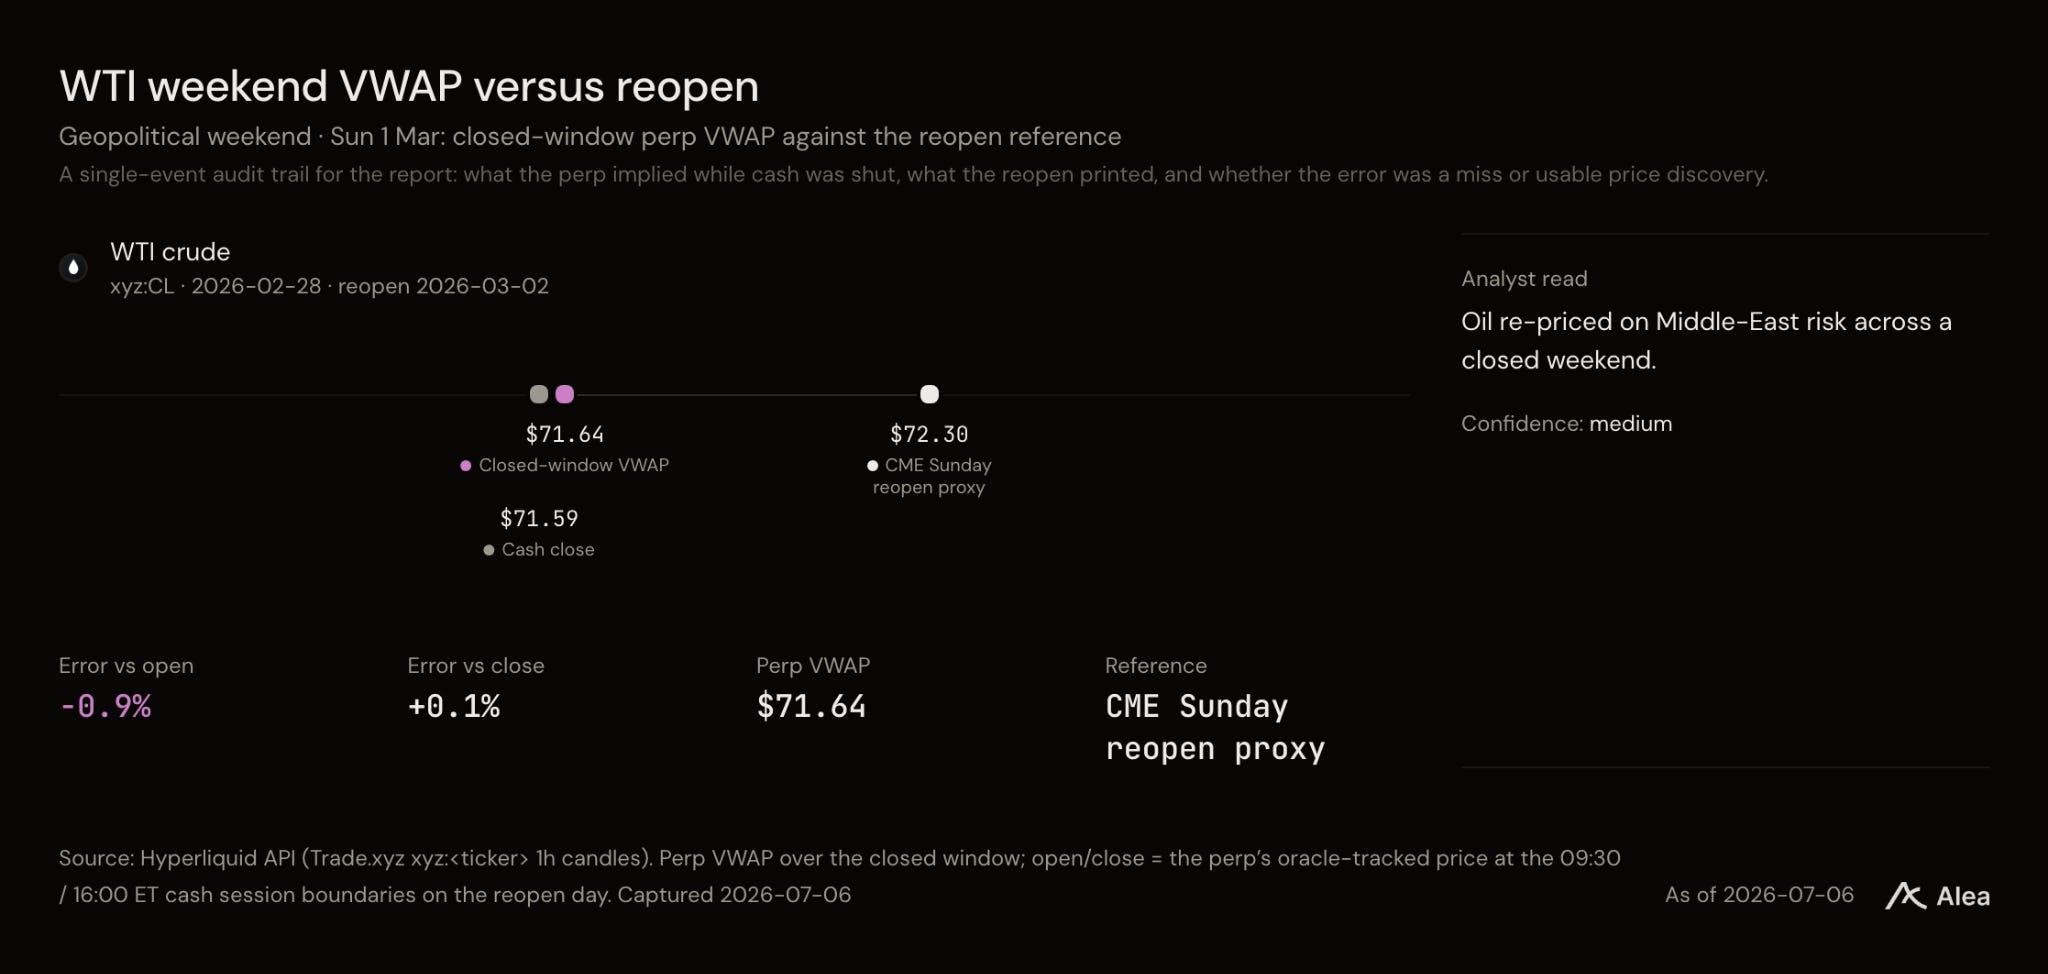Screen dimensions: 2048x974
Task: Click the WTI weekend VWAP versus reopen title
Action: [409, 86]
